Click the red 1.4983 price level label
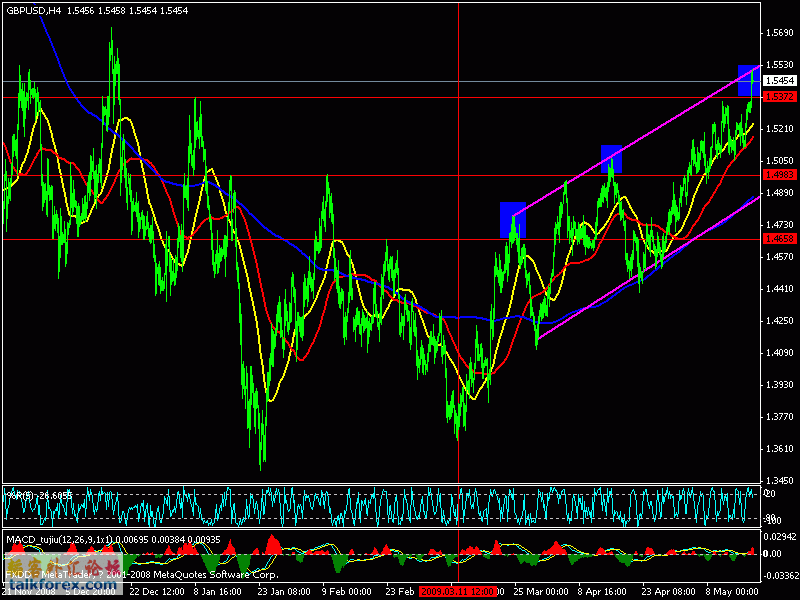800x600 pixels. 780,175
